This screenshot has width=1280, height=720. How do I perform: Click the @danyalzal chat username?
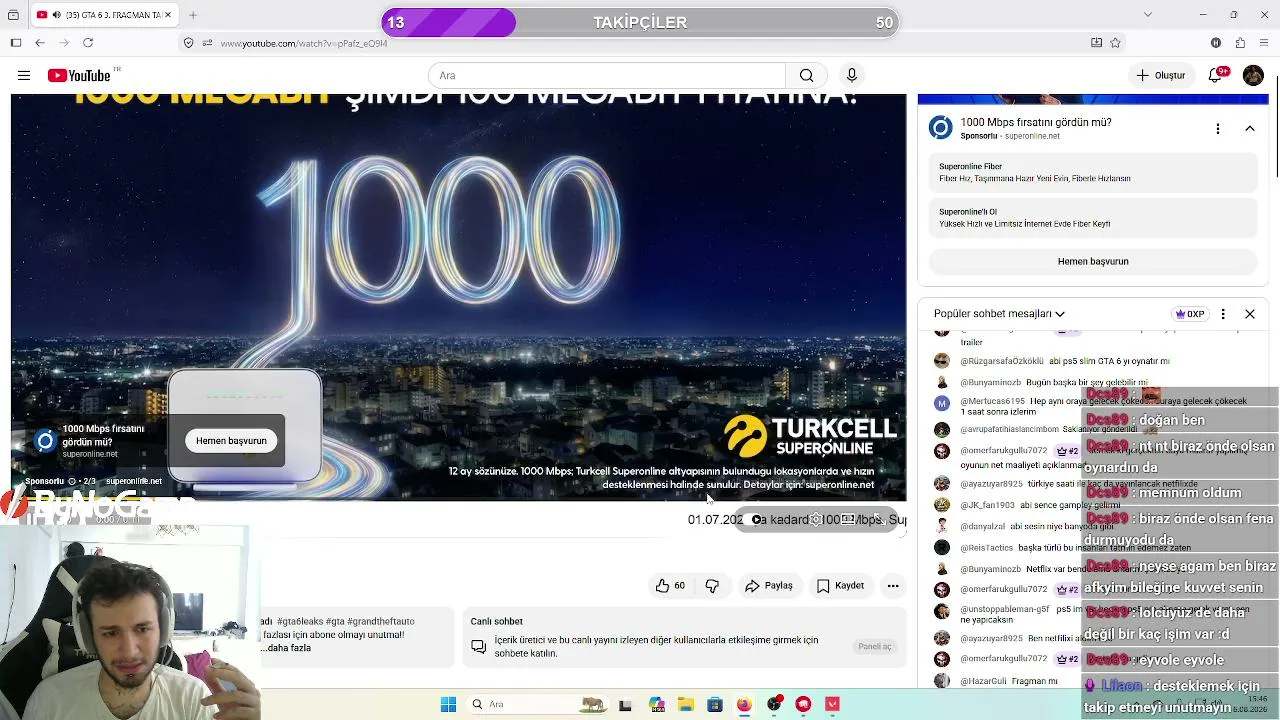point(982,526)
